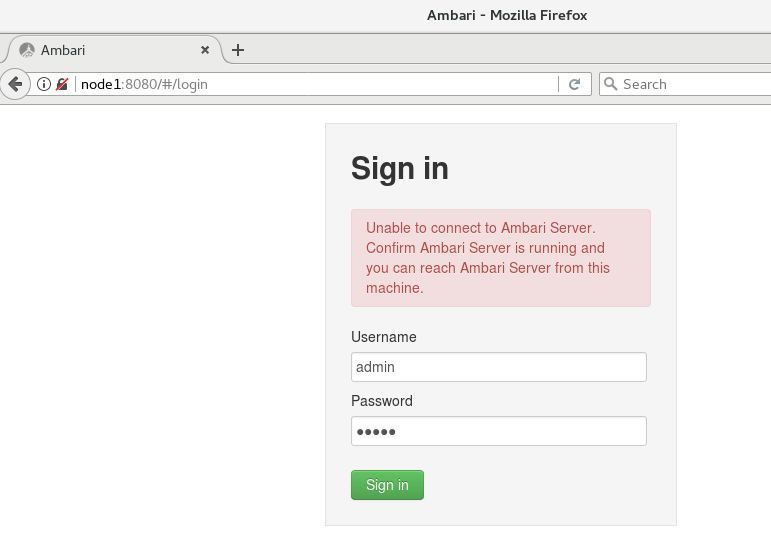
Task: Reload the current page
Action: 574,84
